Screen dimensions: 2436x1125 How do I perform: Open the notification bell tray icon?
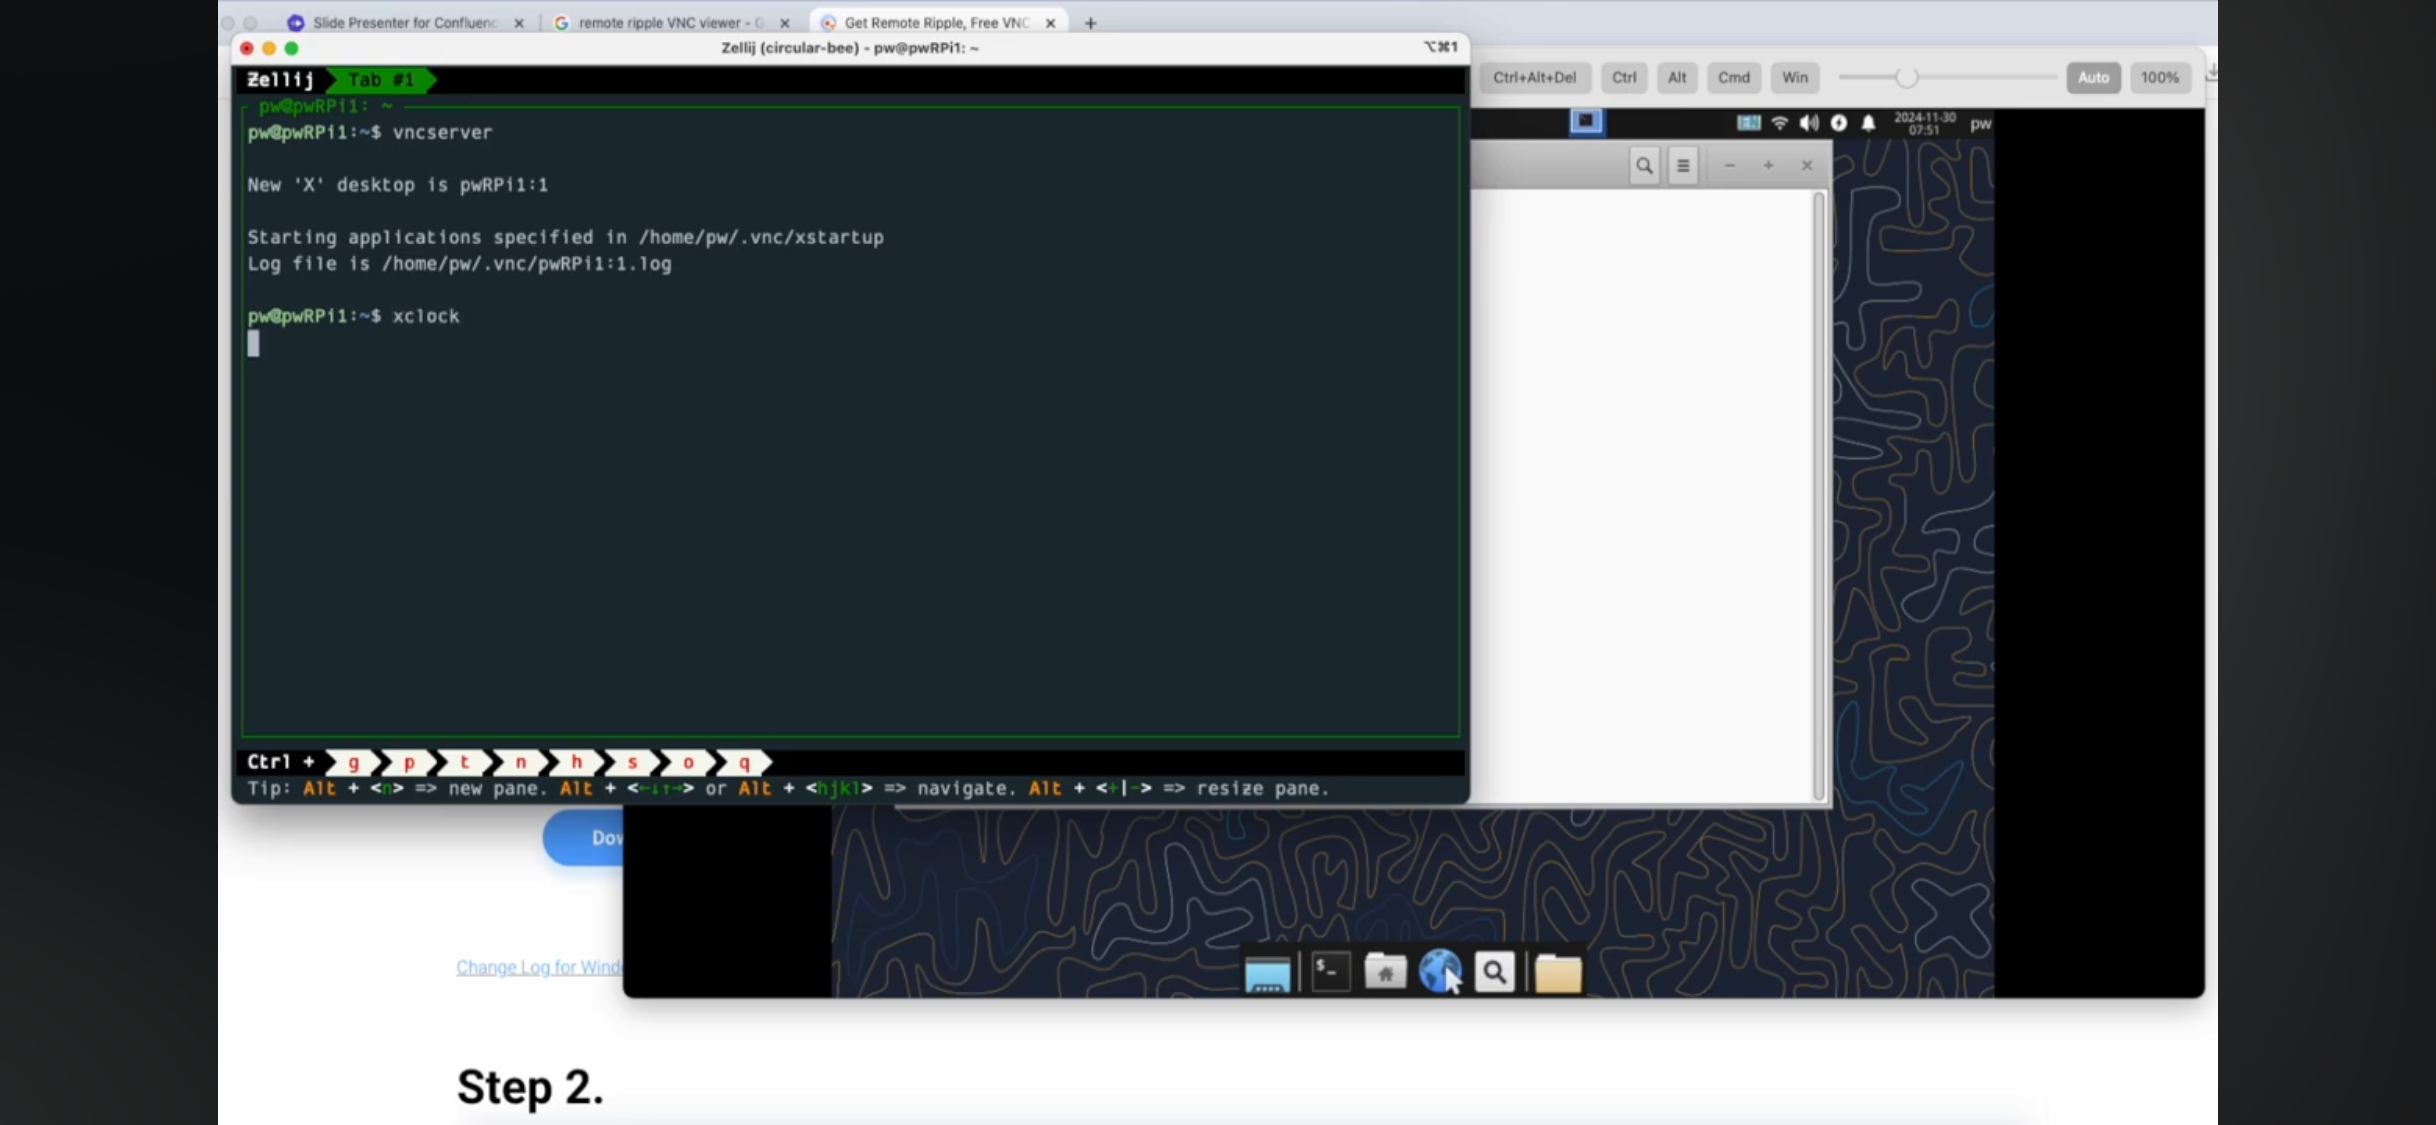[x=1868, y=123]
